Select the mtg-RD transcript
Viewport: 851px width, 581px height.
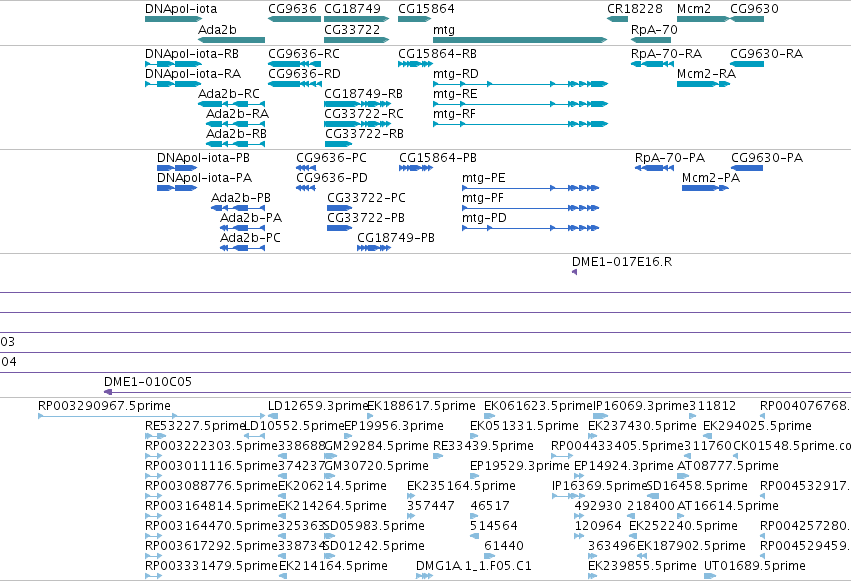pyautogui.click(x=520, y=84)
